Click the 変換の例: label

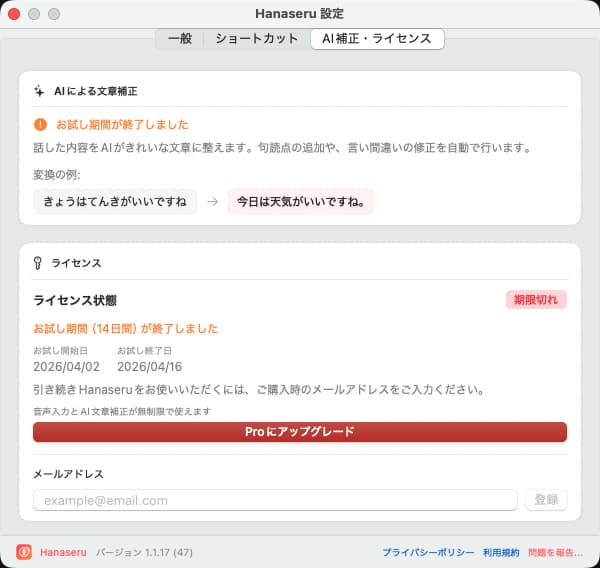(x=57, y=175)
